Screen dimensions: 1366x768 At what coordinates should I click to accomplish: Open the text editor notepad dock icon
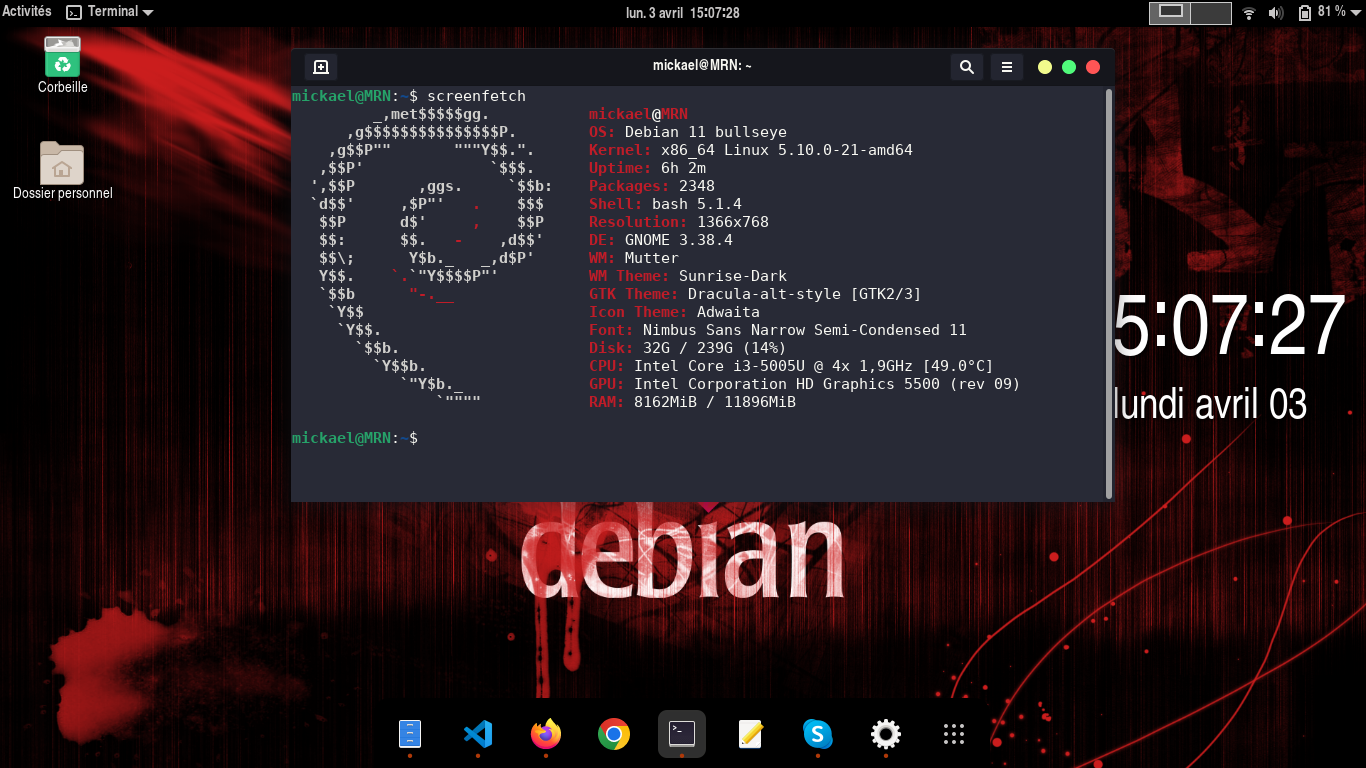tap(750, 735)
